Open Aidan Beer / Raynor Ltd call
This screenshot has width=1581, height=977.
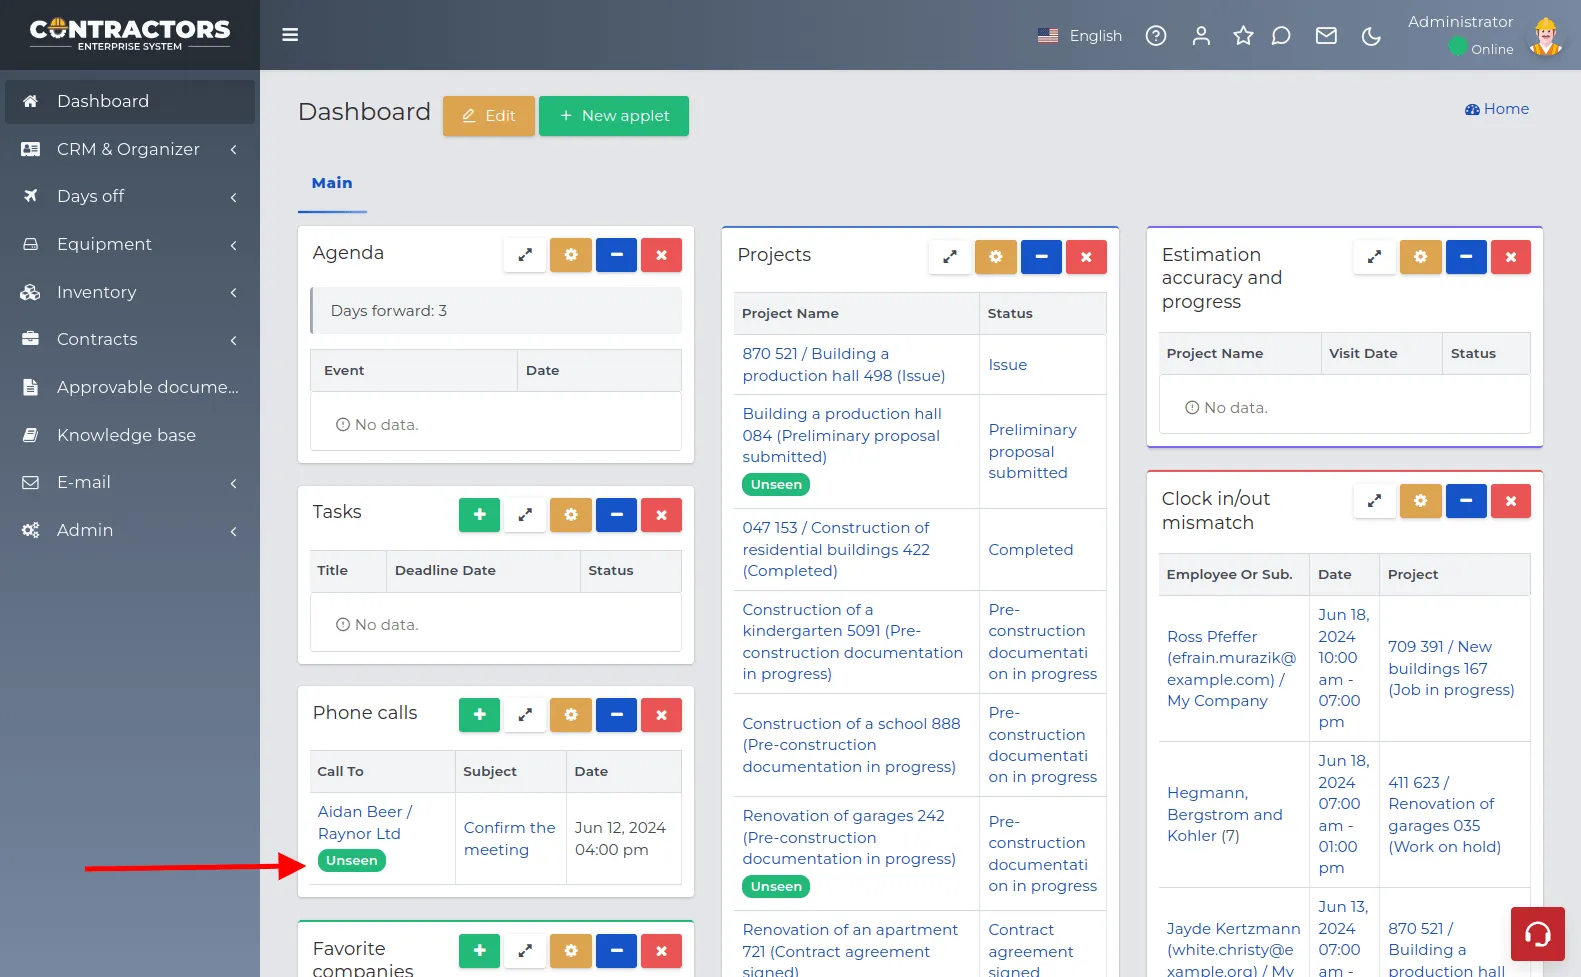coord(364,823)
